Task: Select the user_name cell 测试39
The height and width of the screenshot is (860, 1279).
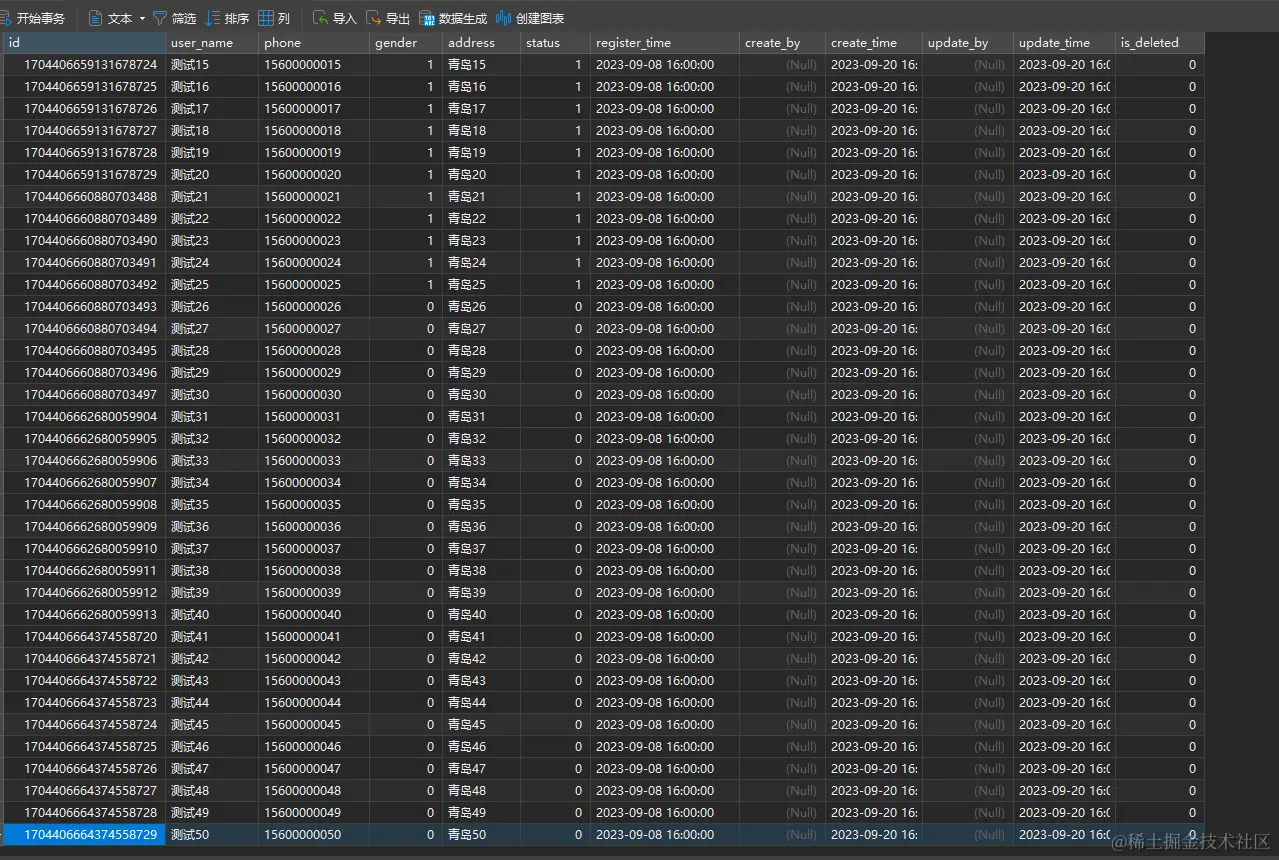Action: [212, 593]
